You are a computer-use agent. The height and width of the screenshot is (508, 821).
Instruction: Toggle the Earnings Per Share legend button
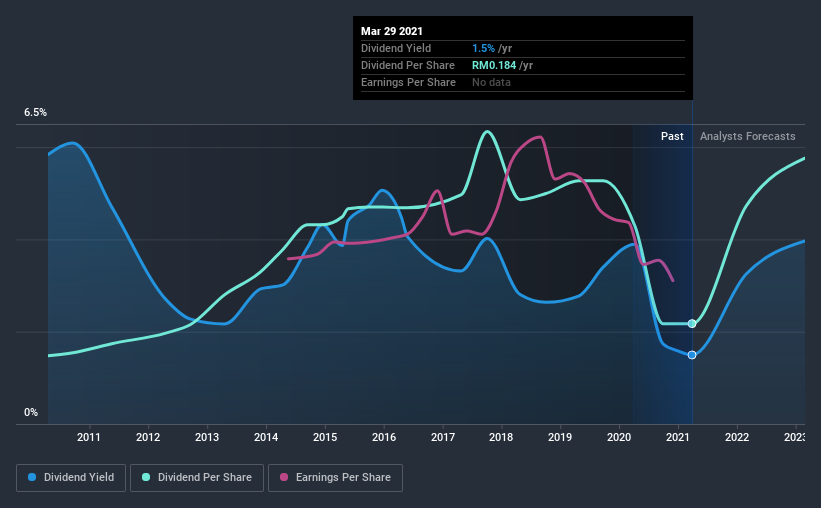(x=336, y=478)
